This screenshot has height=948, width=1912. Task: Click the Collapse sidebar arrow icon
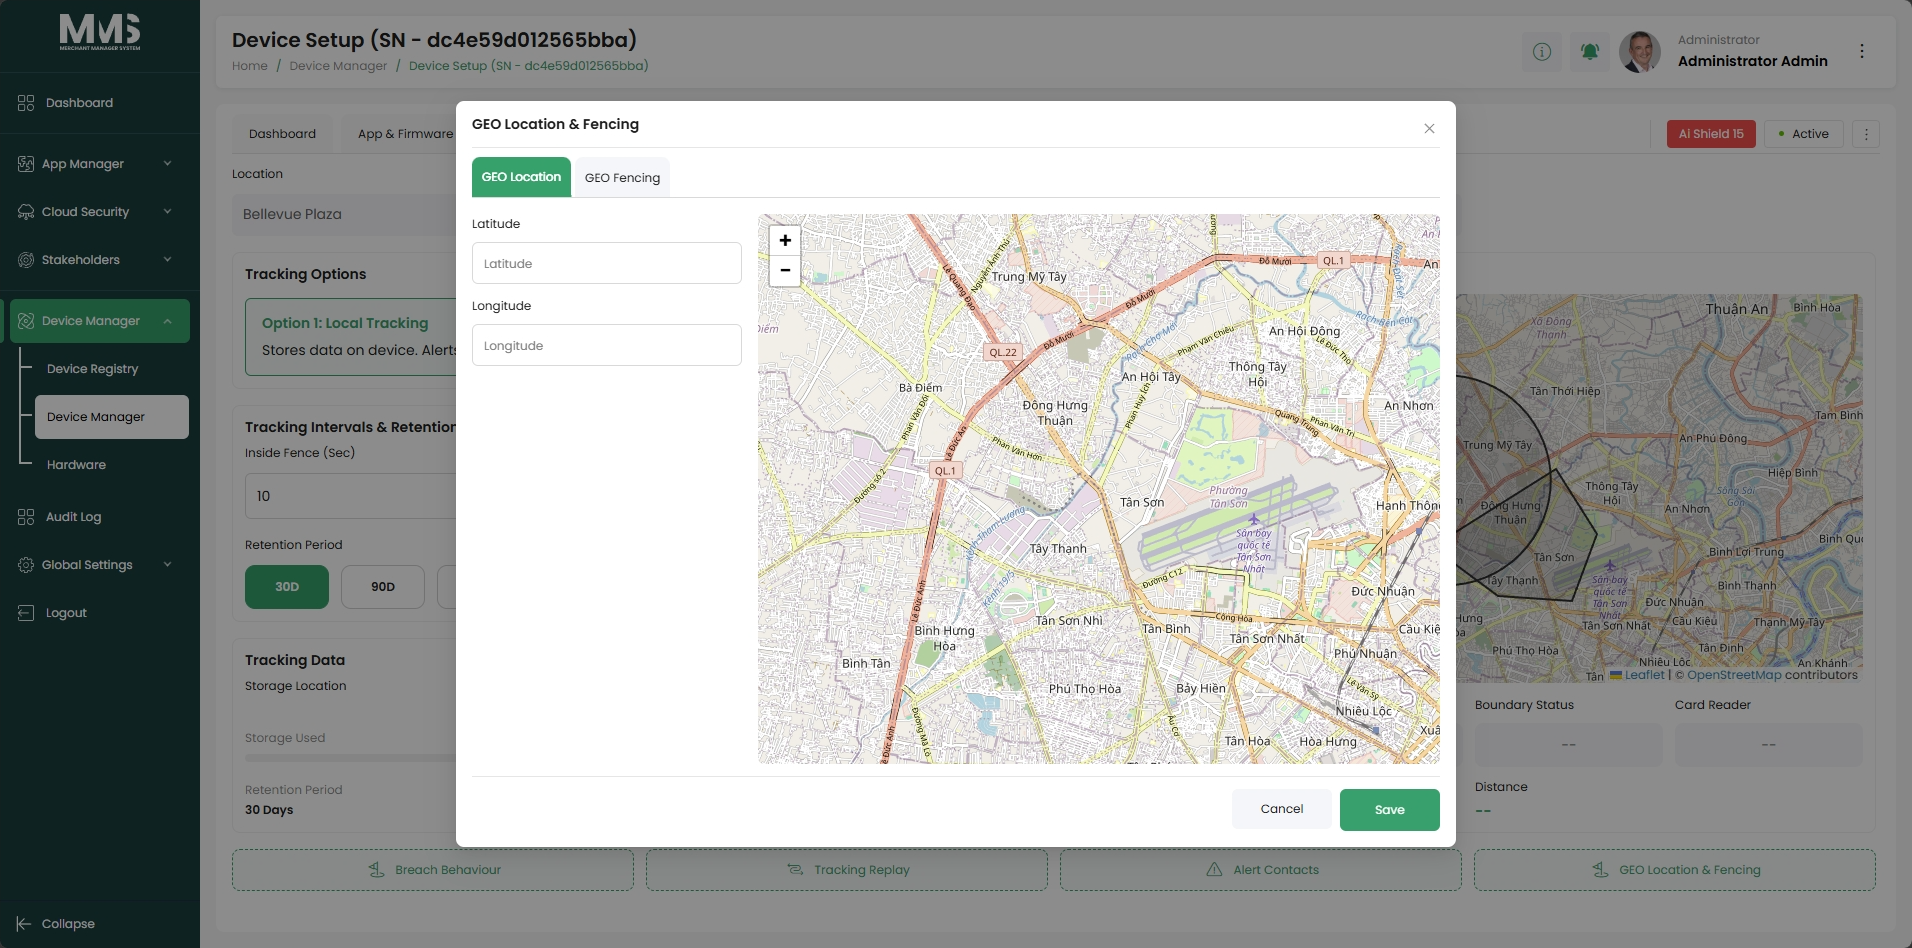point(24,924)
